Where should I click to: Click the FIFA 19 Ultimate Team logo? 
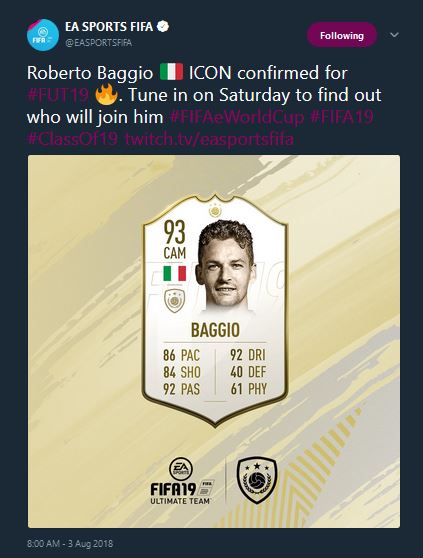181,481
